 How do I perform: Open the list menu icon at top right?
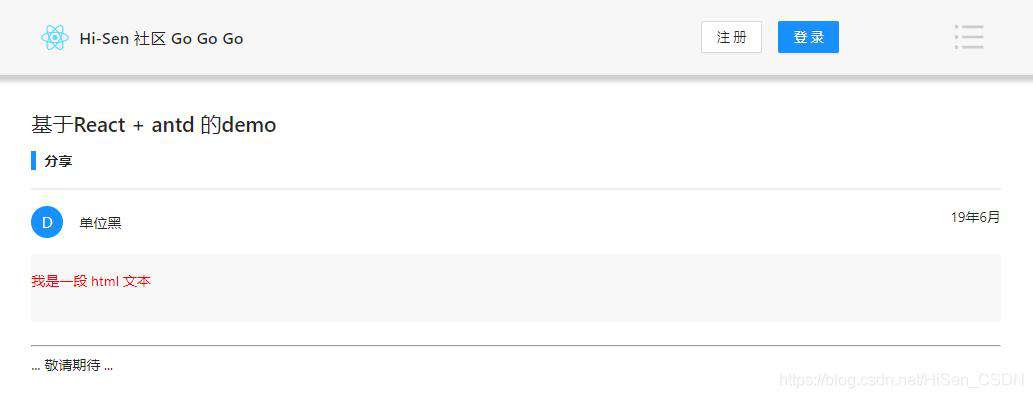[x=968, y=37]
